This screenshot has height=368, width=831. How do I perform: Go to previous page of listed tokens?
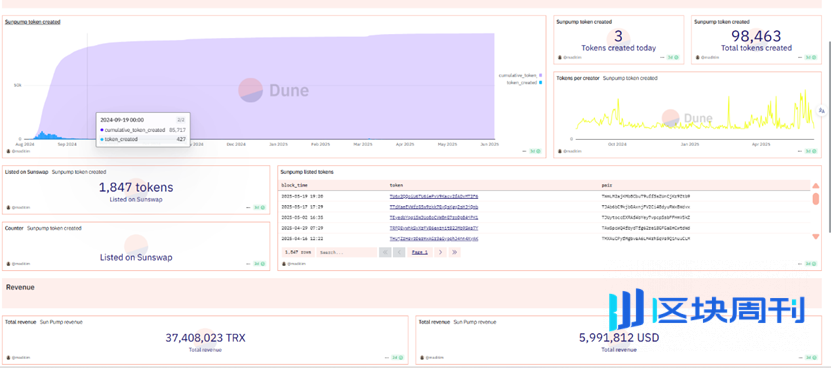pyautogui.click(x=400, y=252)
